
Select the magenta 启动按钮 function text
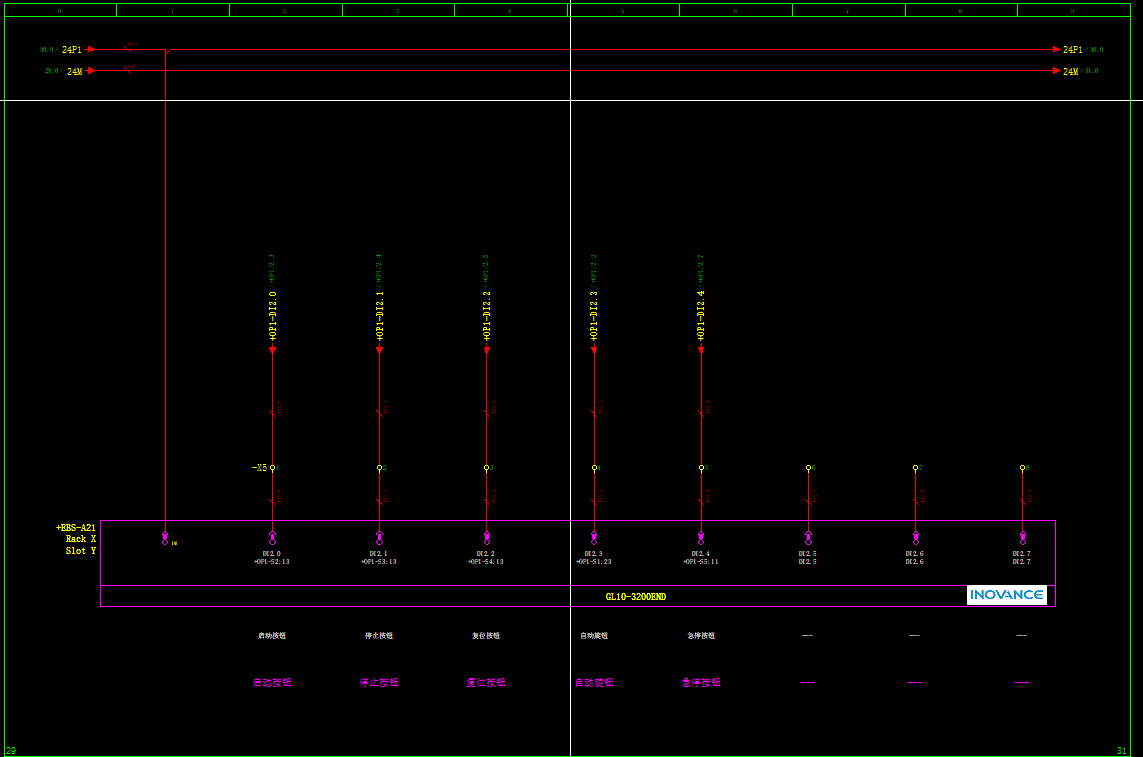click(272, 683)
